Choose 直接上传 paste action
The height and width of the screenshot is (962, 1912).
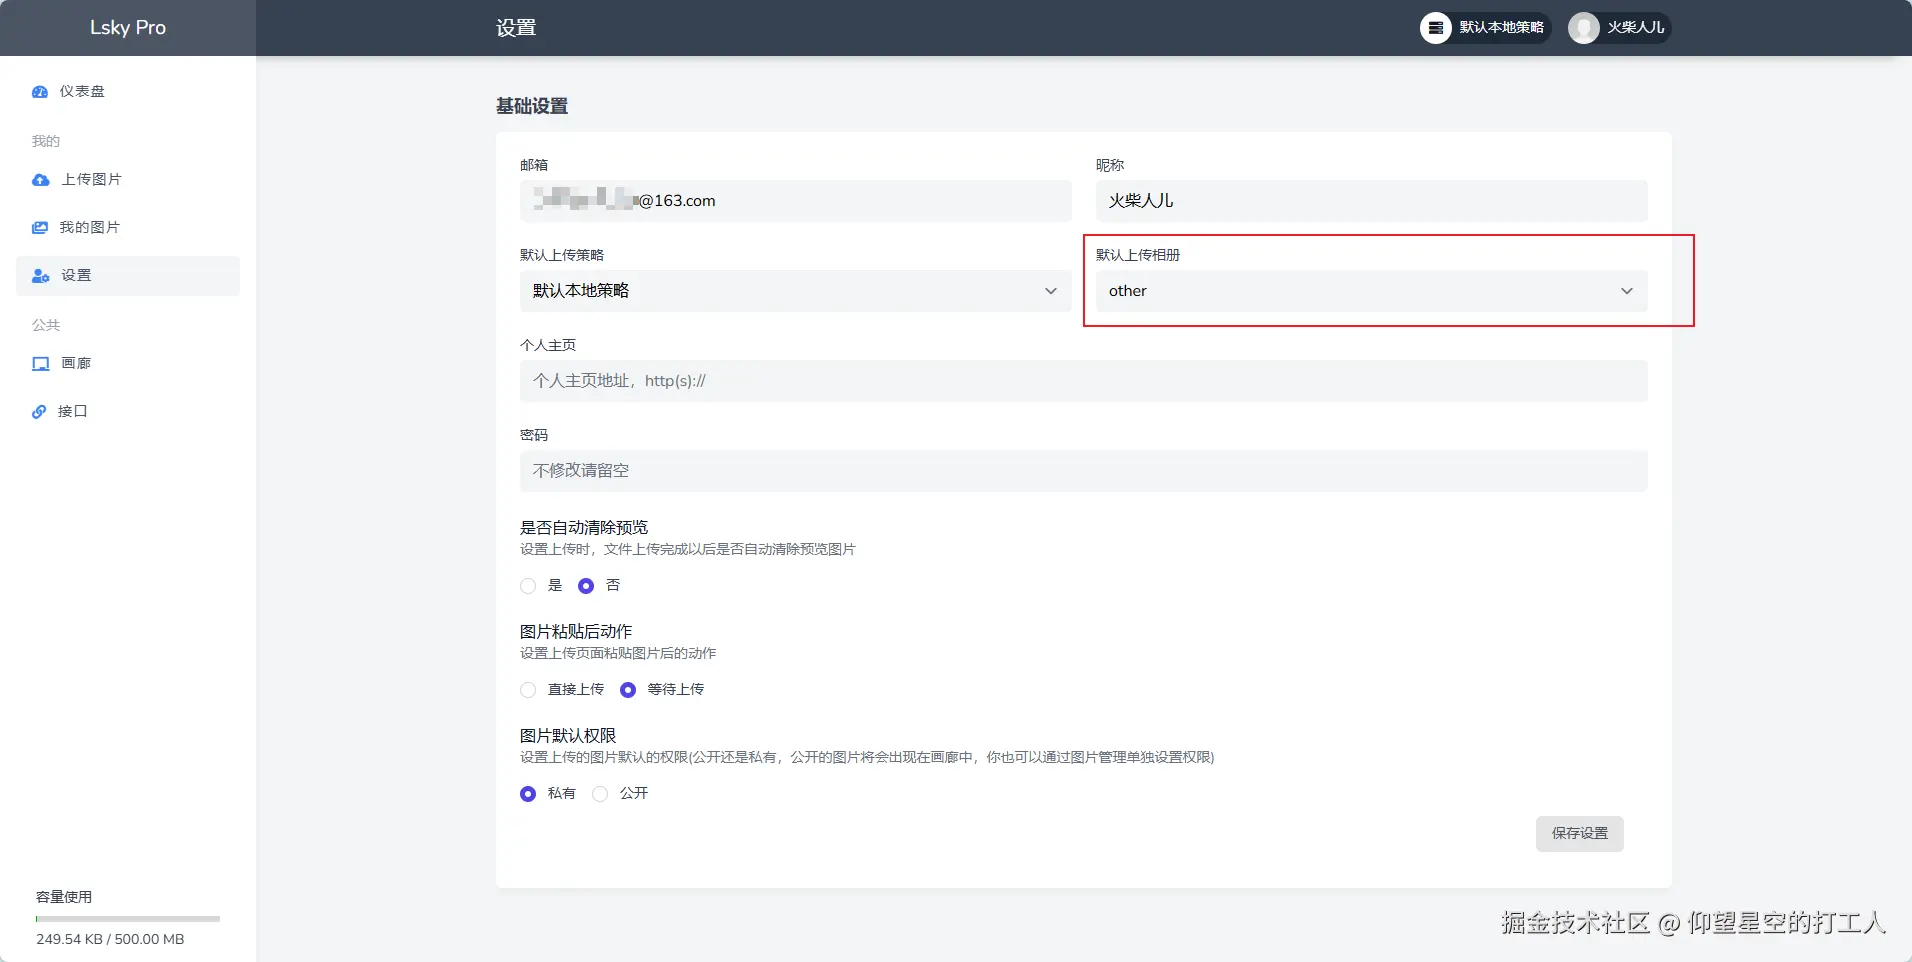tap(528, 690)
